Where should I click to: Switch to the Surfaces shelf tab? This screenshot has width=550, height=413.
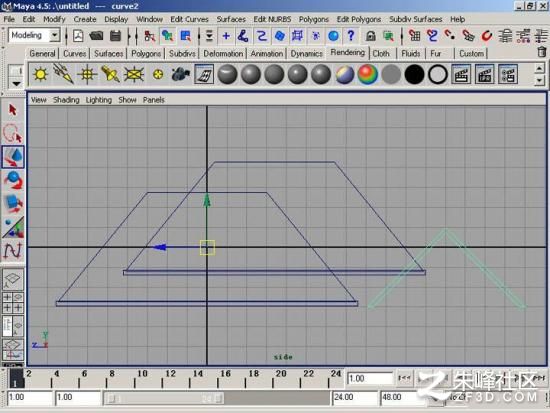pyautogui.click(x=108, y=54)
